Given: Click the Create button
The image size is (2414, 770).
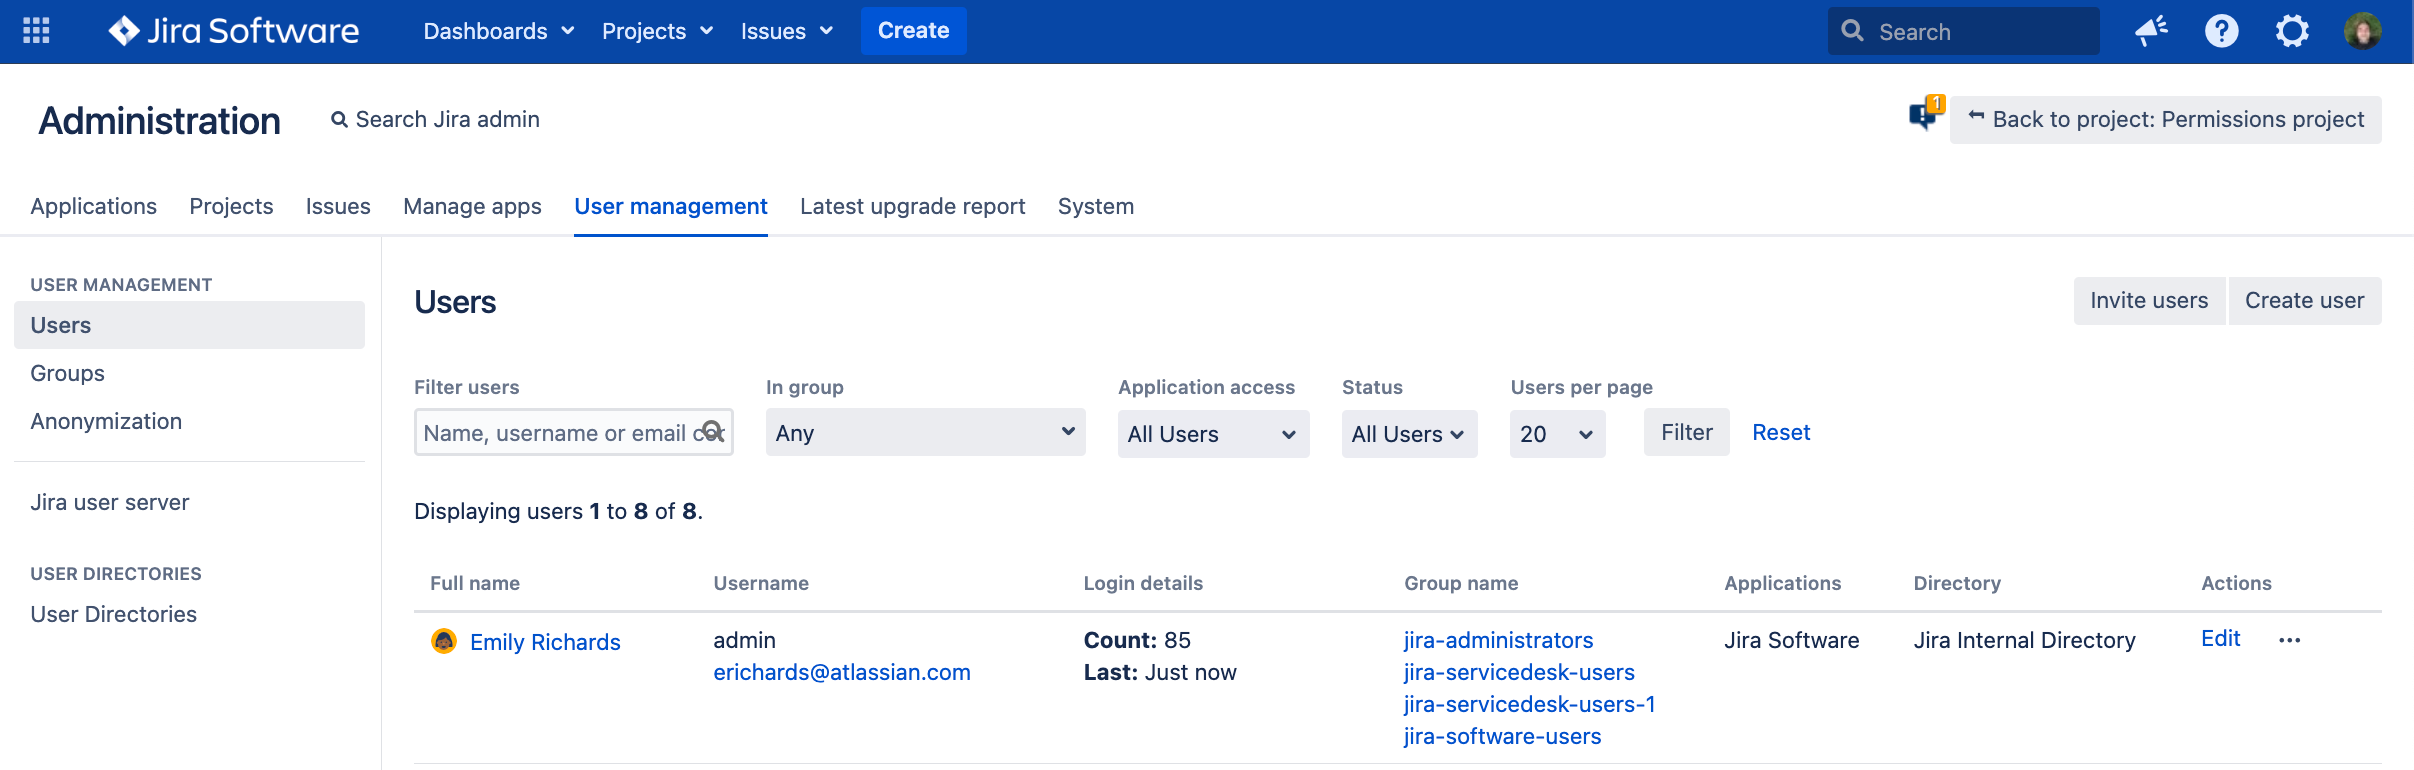Looking at the screenshot, I should pos(913,31).
